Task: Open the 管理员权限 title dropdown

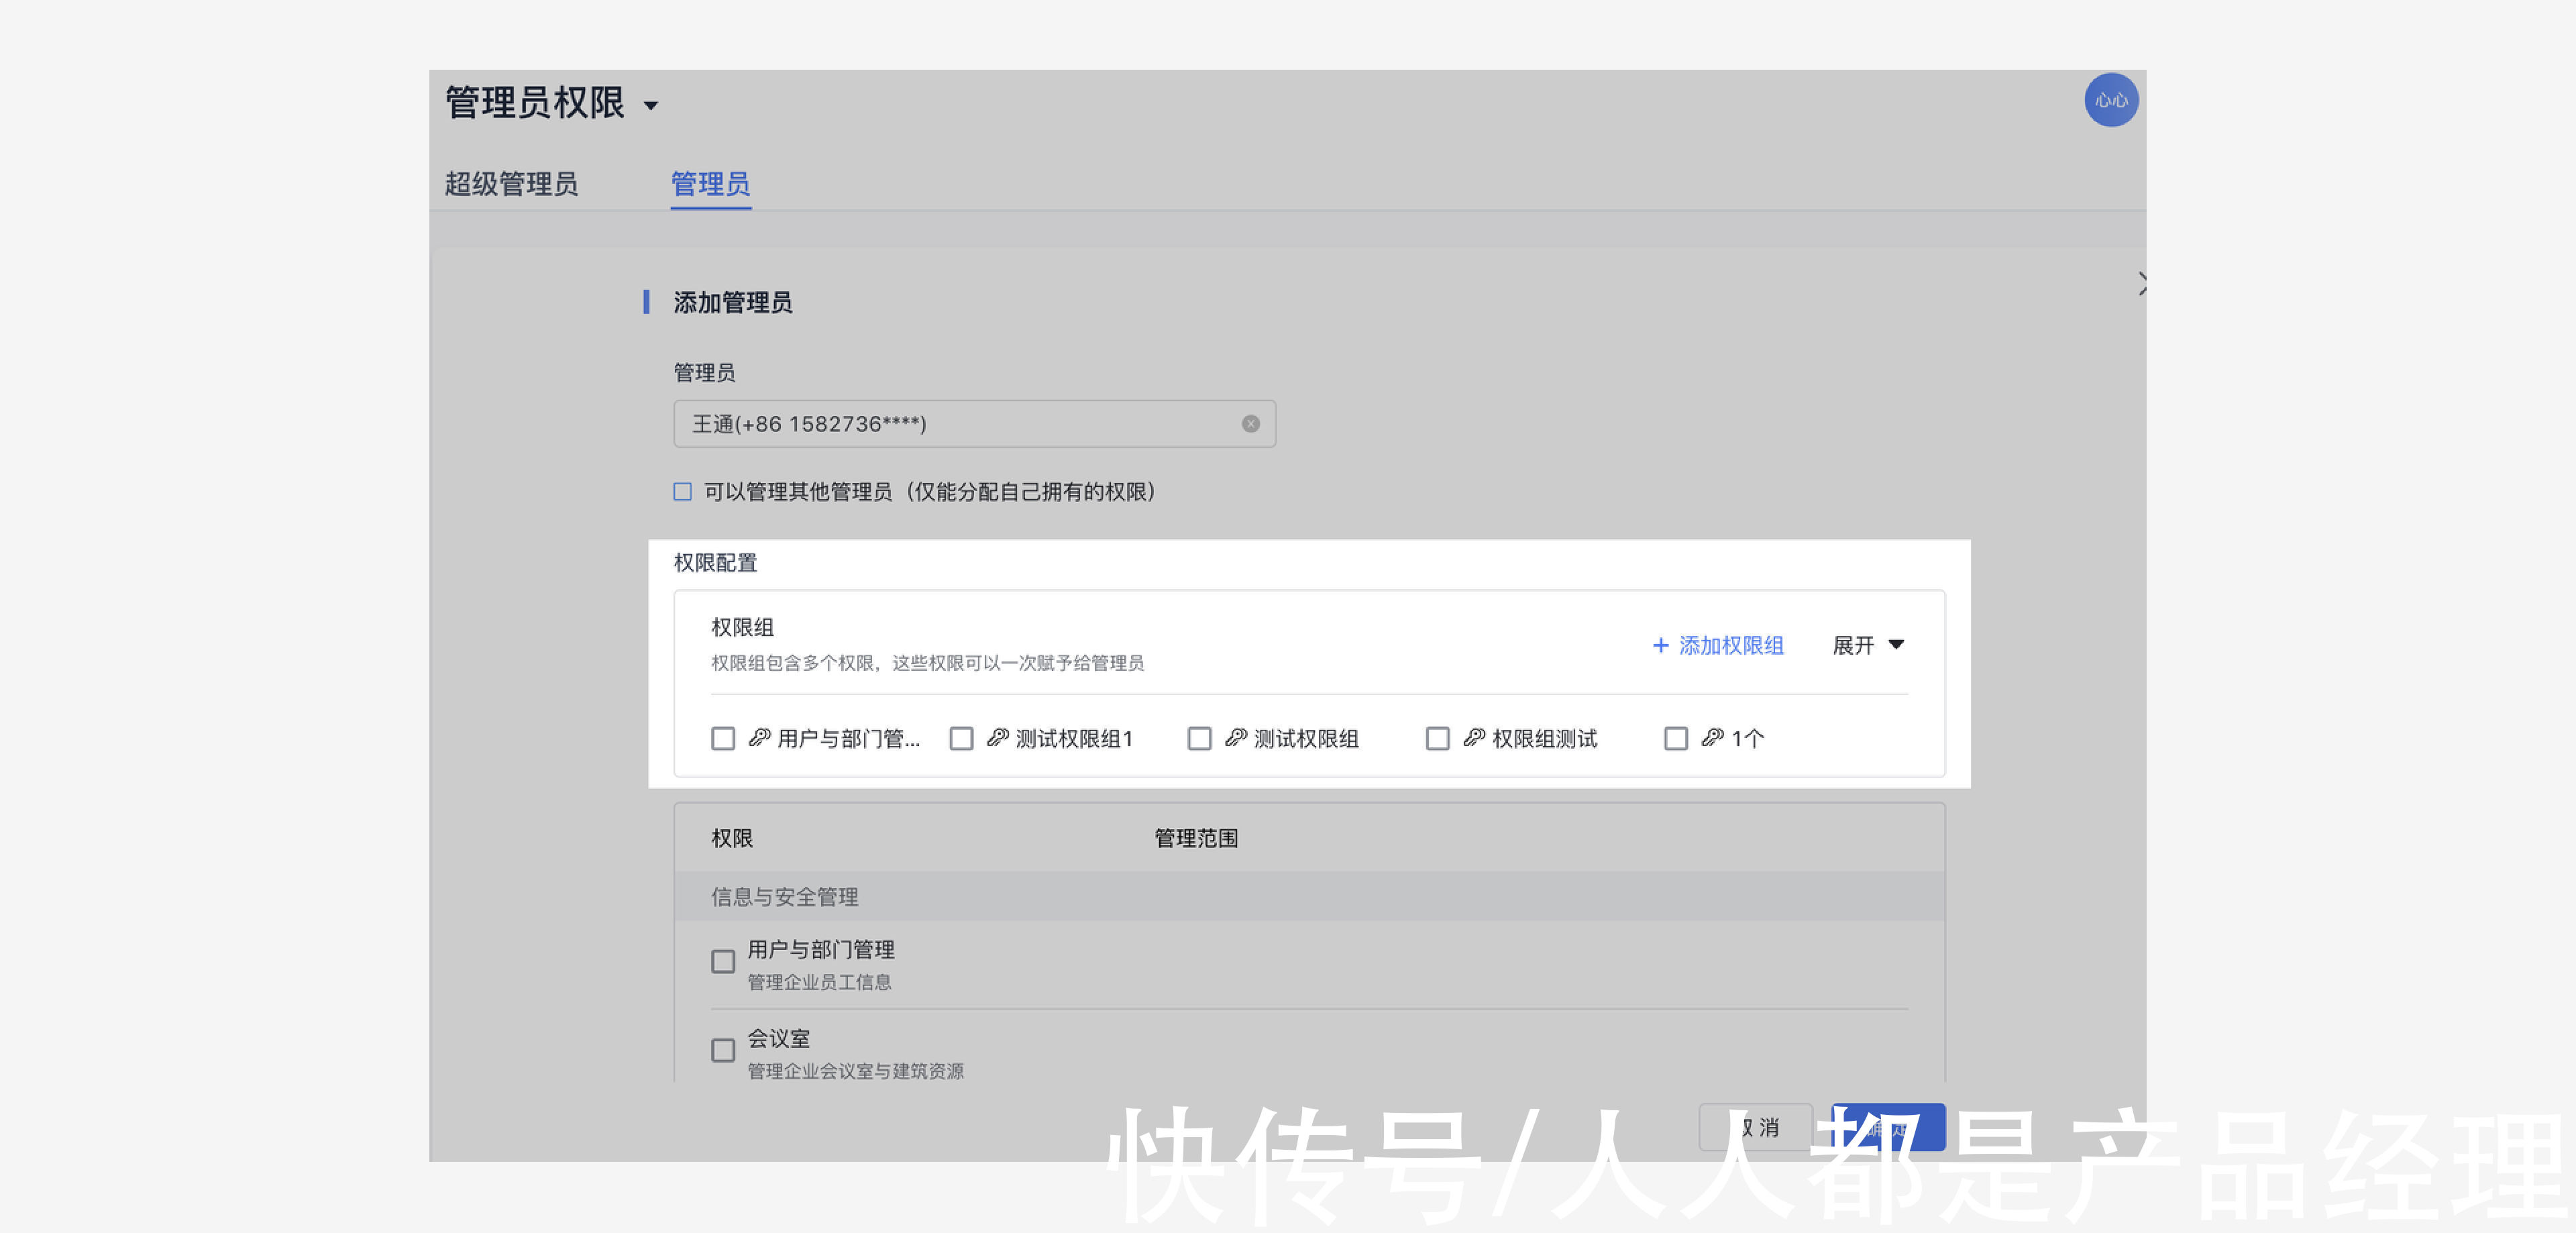Action: 651,105
